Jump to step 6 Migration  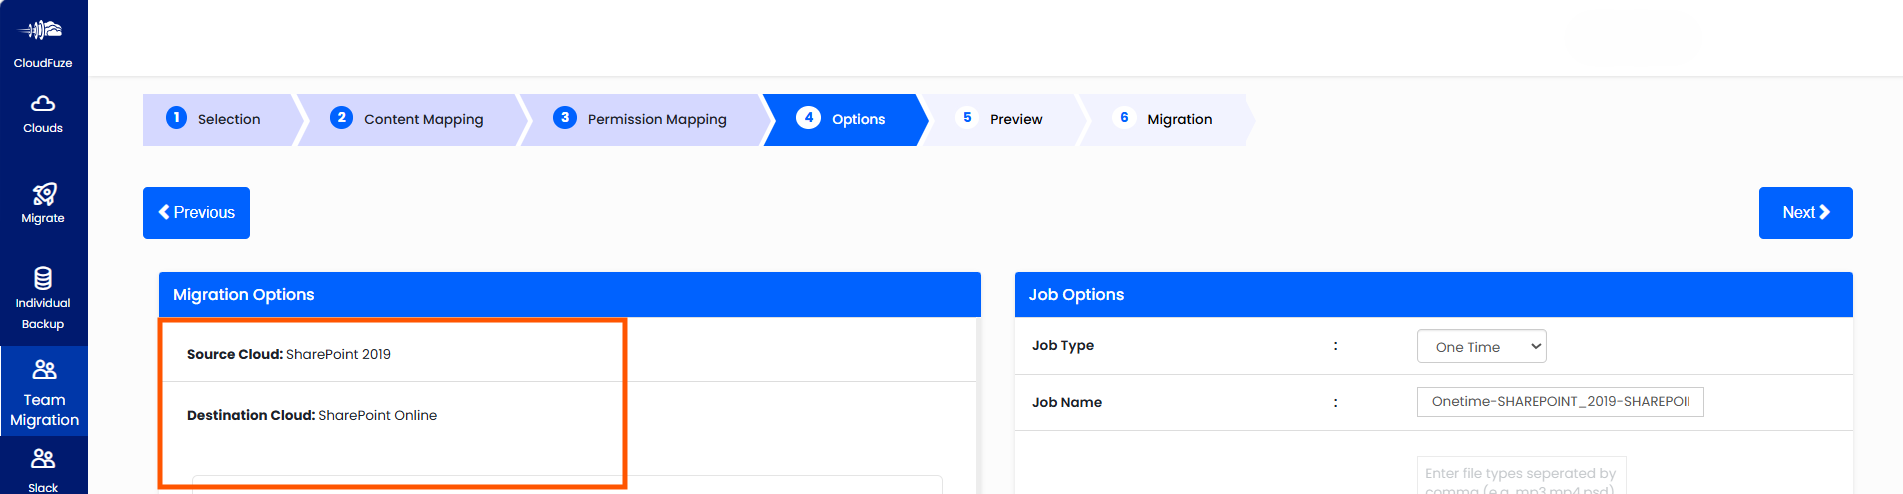coord(1166,119)
